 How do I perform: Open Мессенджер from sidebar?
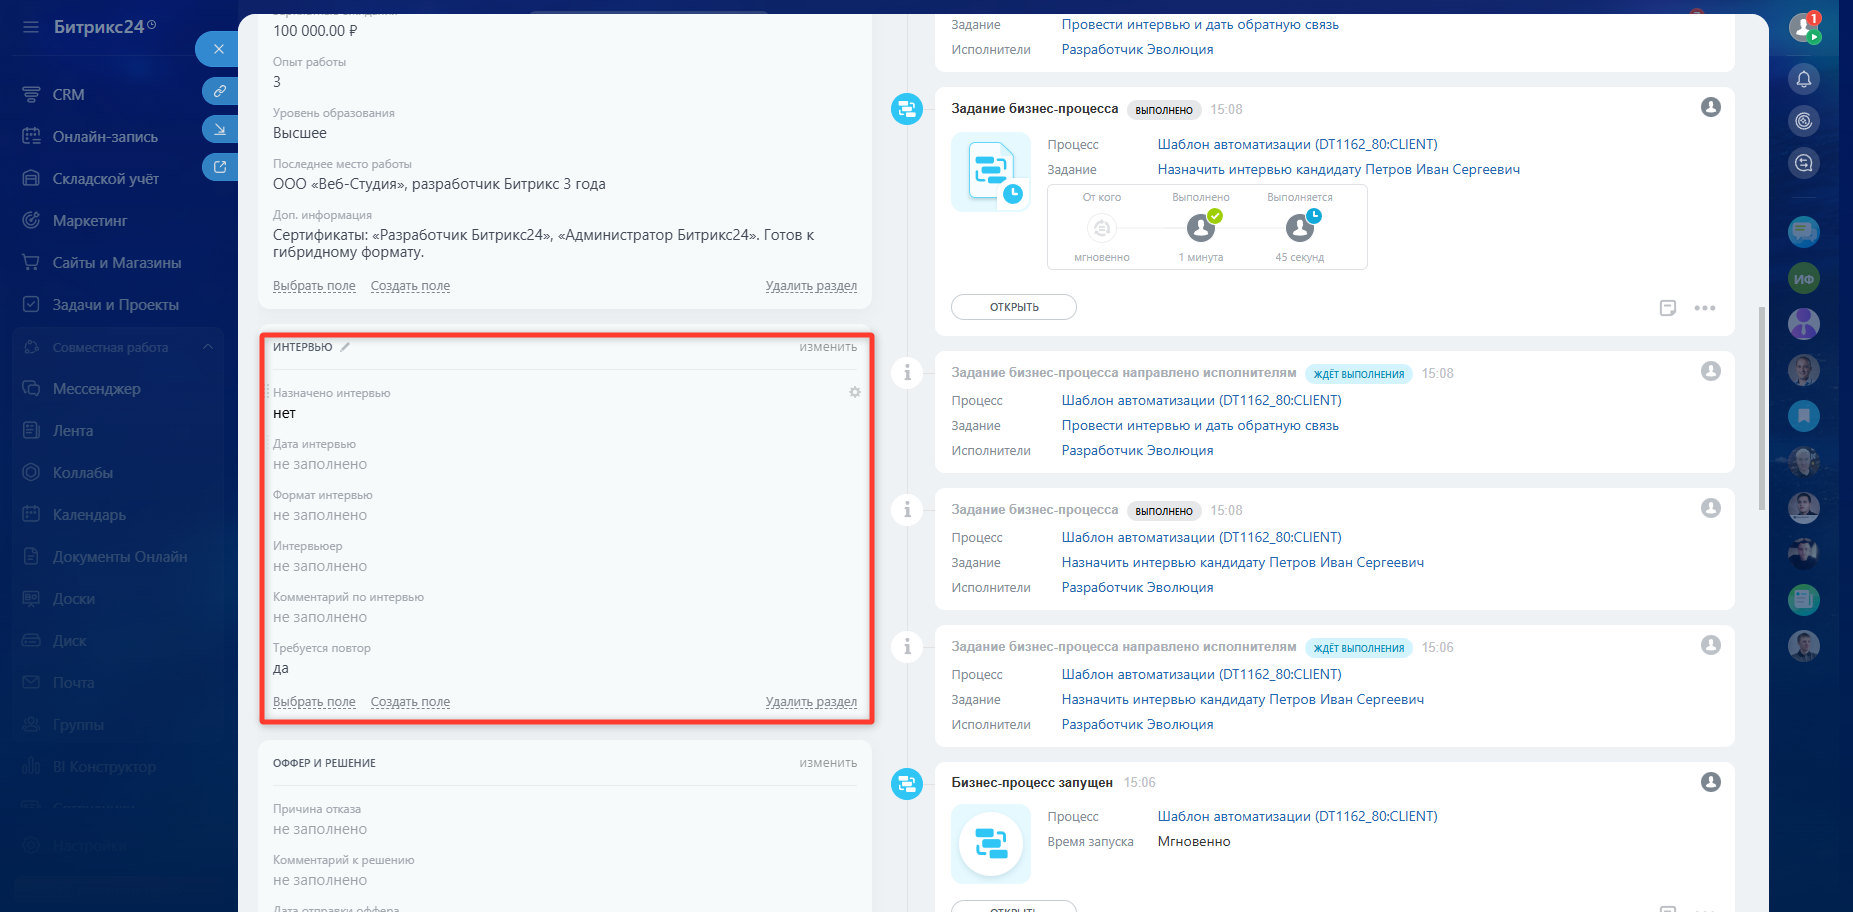tap(96, 389)
